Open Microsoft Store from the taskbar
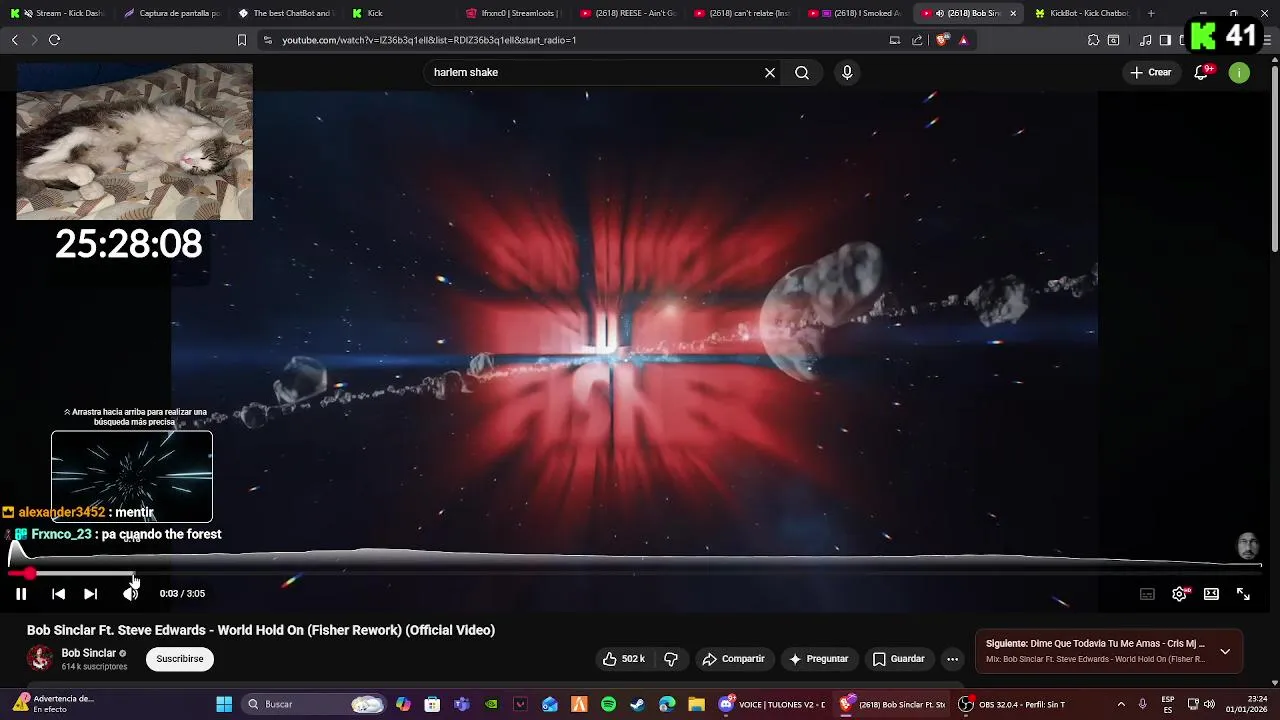The height and width of the screenshot is (720, 1280). 432,704
